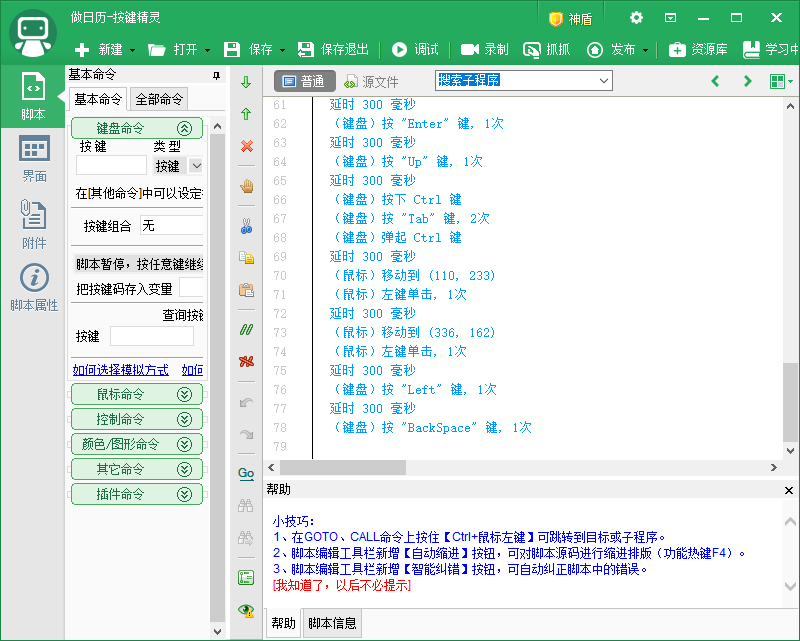Select the 全部命令 all commands tab
The width and height of the screenshot is (800, 641).
(x=159, y=99)
